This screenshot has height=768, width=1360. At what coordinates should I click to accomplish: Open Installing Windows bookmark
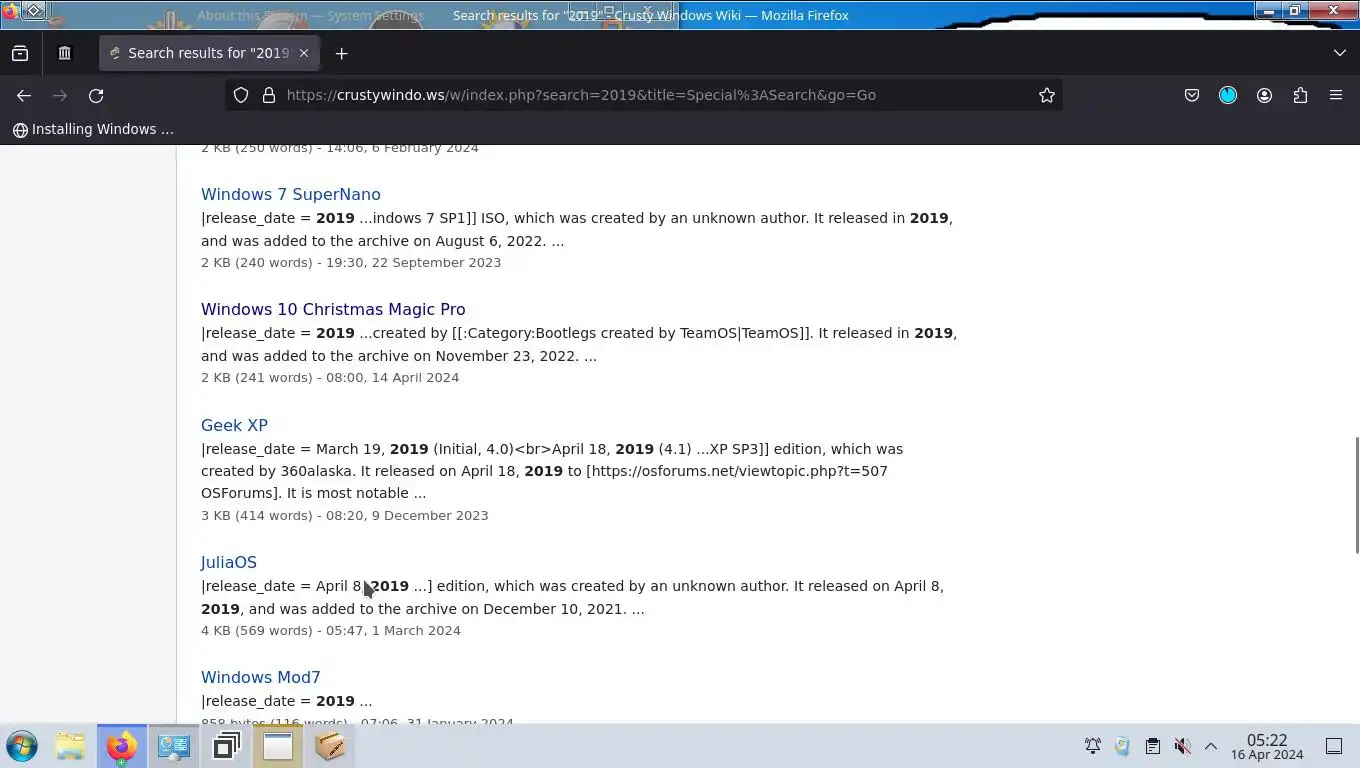(93, 129)
